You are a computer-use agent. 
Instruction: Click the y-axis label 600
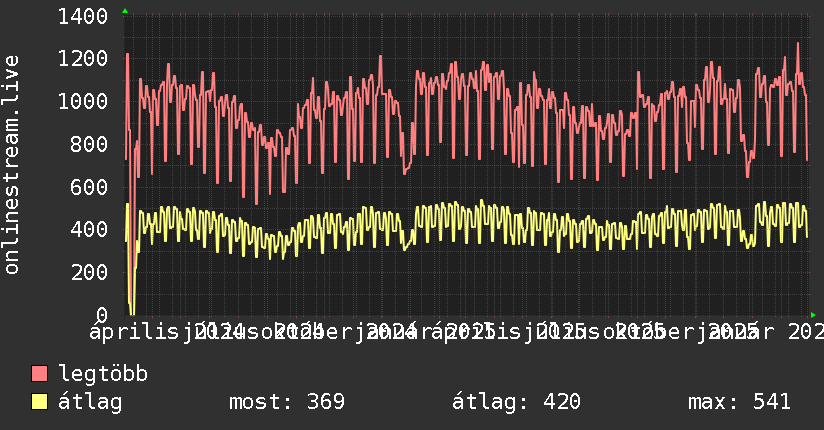pos(89,187)
